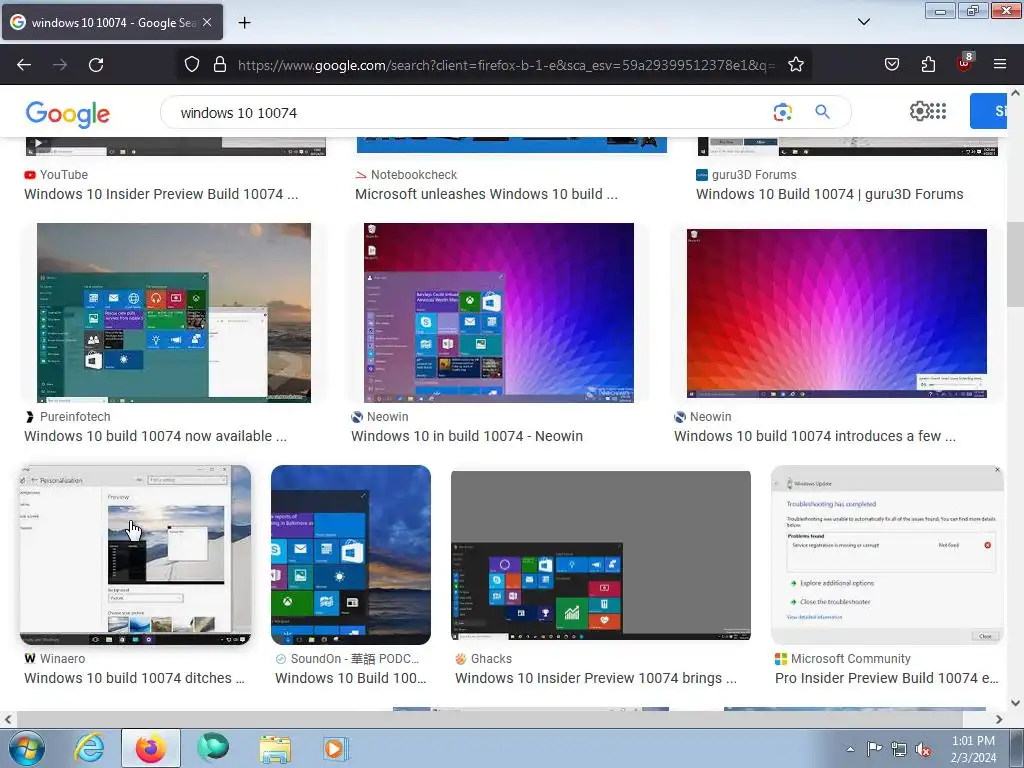The height and width of the screenshot is (768, 1024).
Task: Bookmark this page with the star
Action: pos(795,65)
